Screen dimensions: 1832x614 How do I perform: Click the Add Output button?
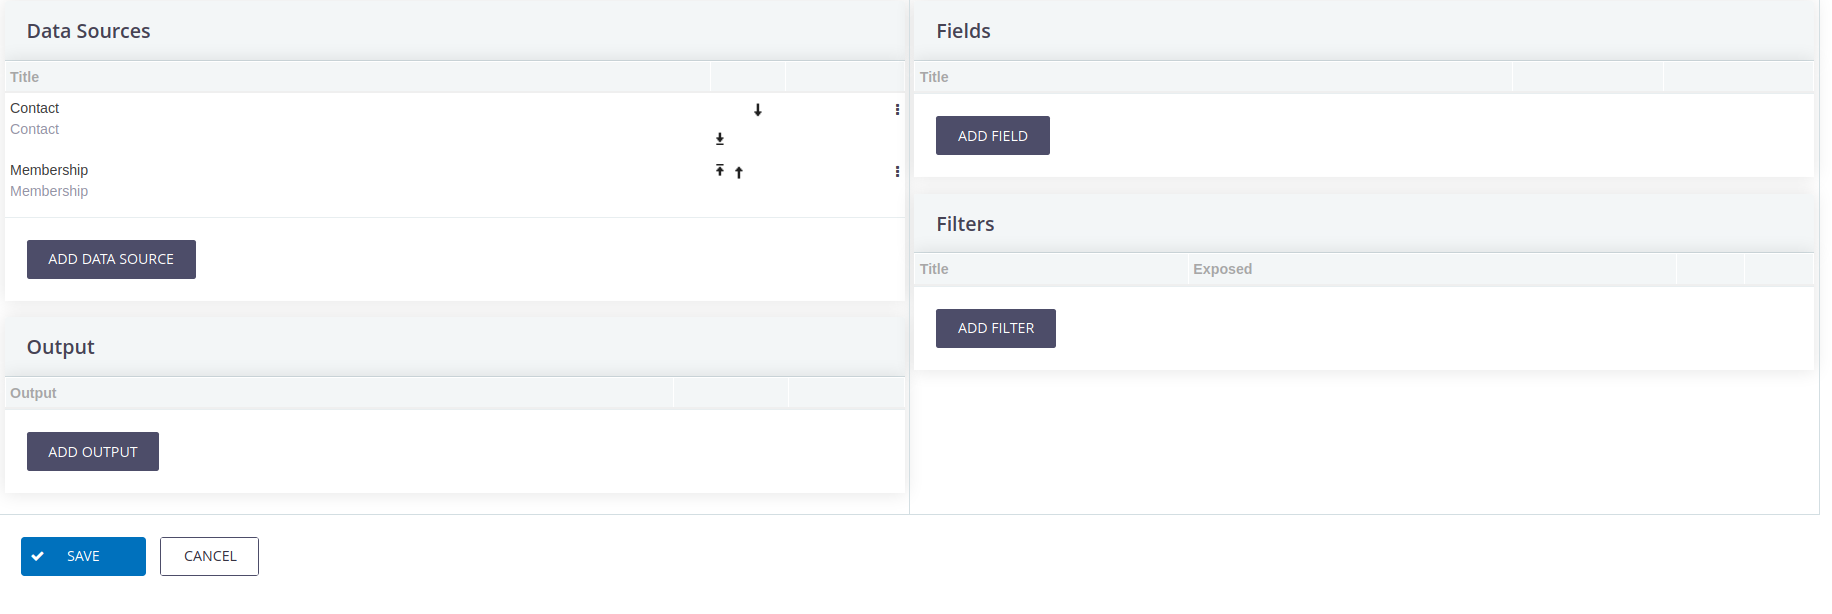tap(93, 452)
